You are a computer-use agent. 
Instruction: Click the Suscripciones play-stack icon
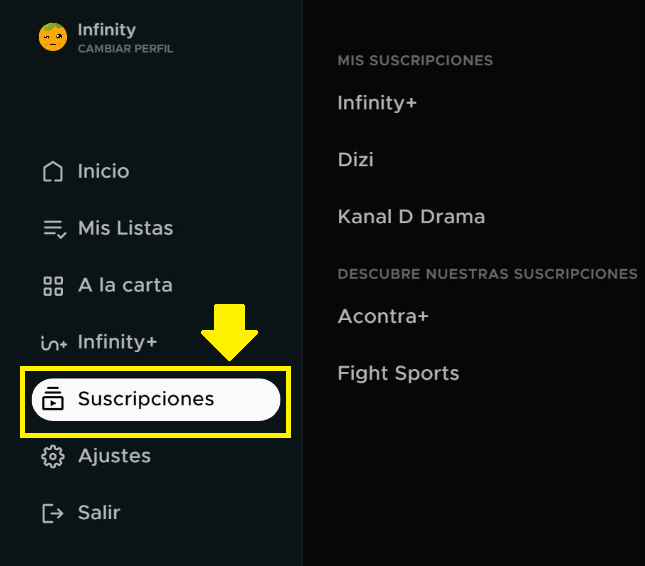53,399
